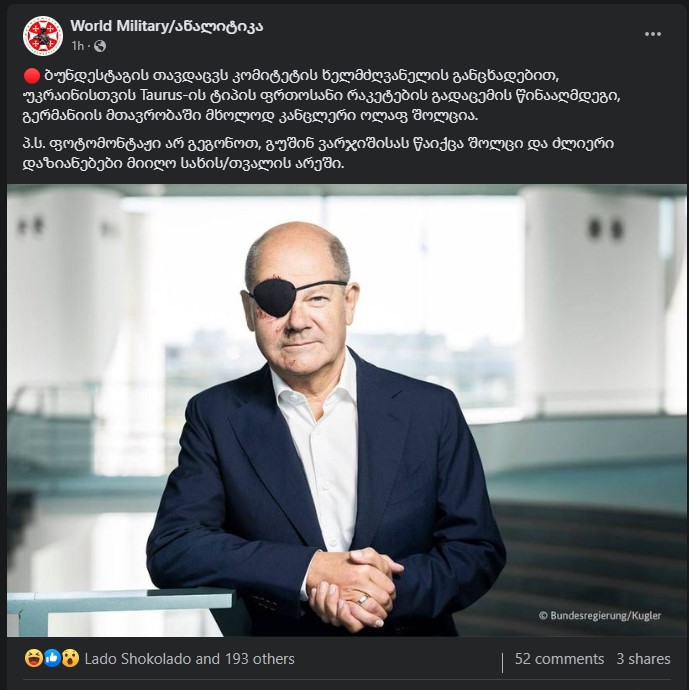Open the photo of the man in suit
The image size is (689, 690).
(x=347, y=410)
